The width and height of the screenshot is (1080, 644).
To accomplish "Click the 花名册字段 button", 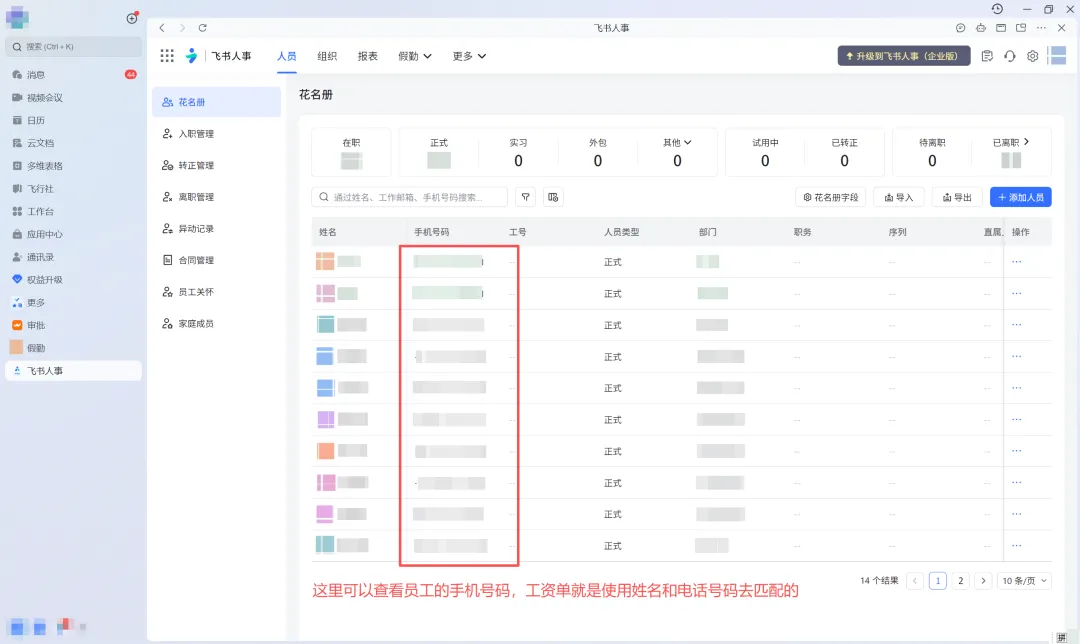I will coord(831,197).
